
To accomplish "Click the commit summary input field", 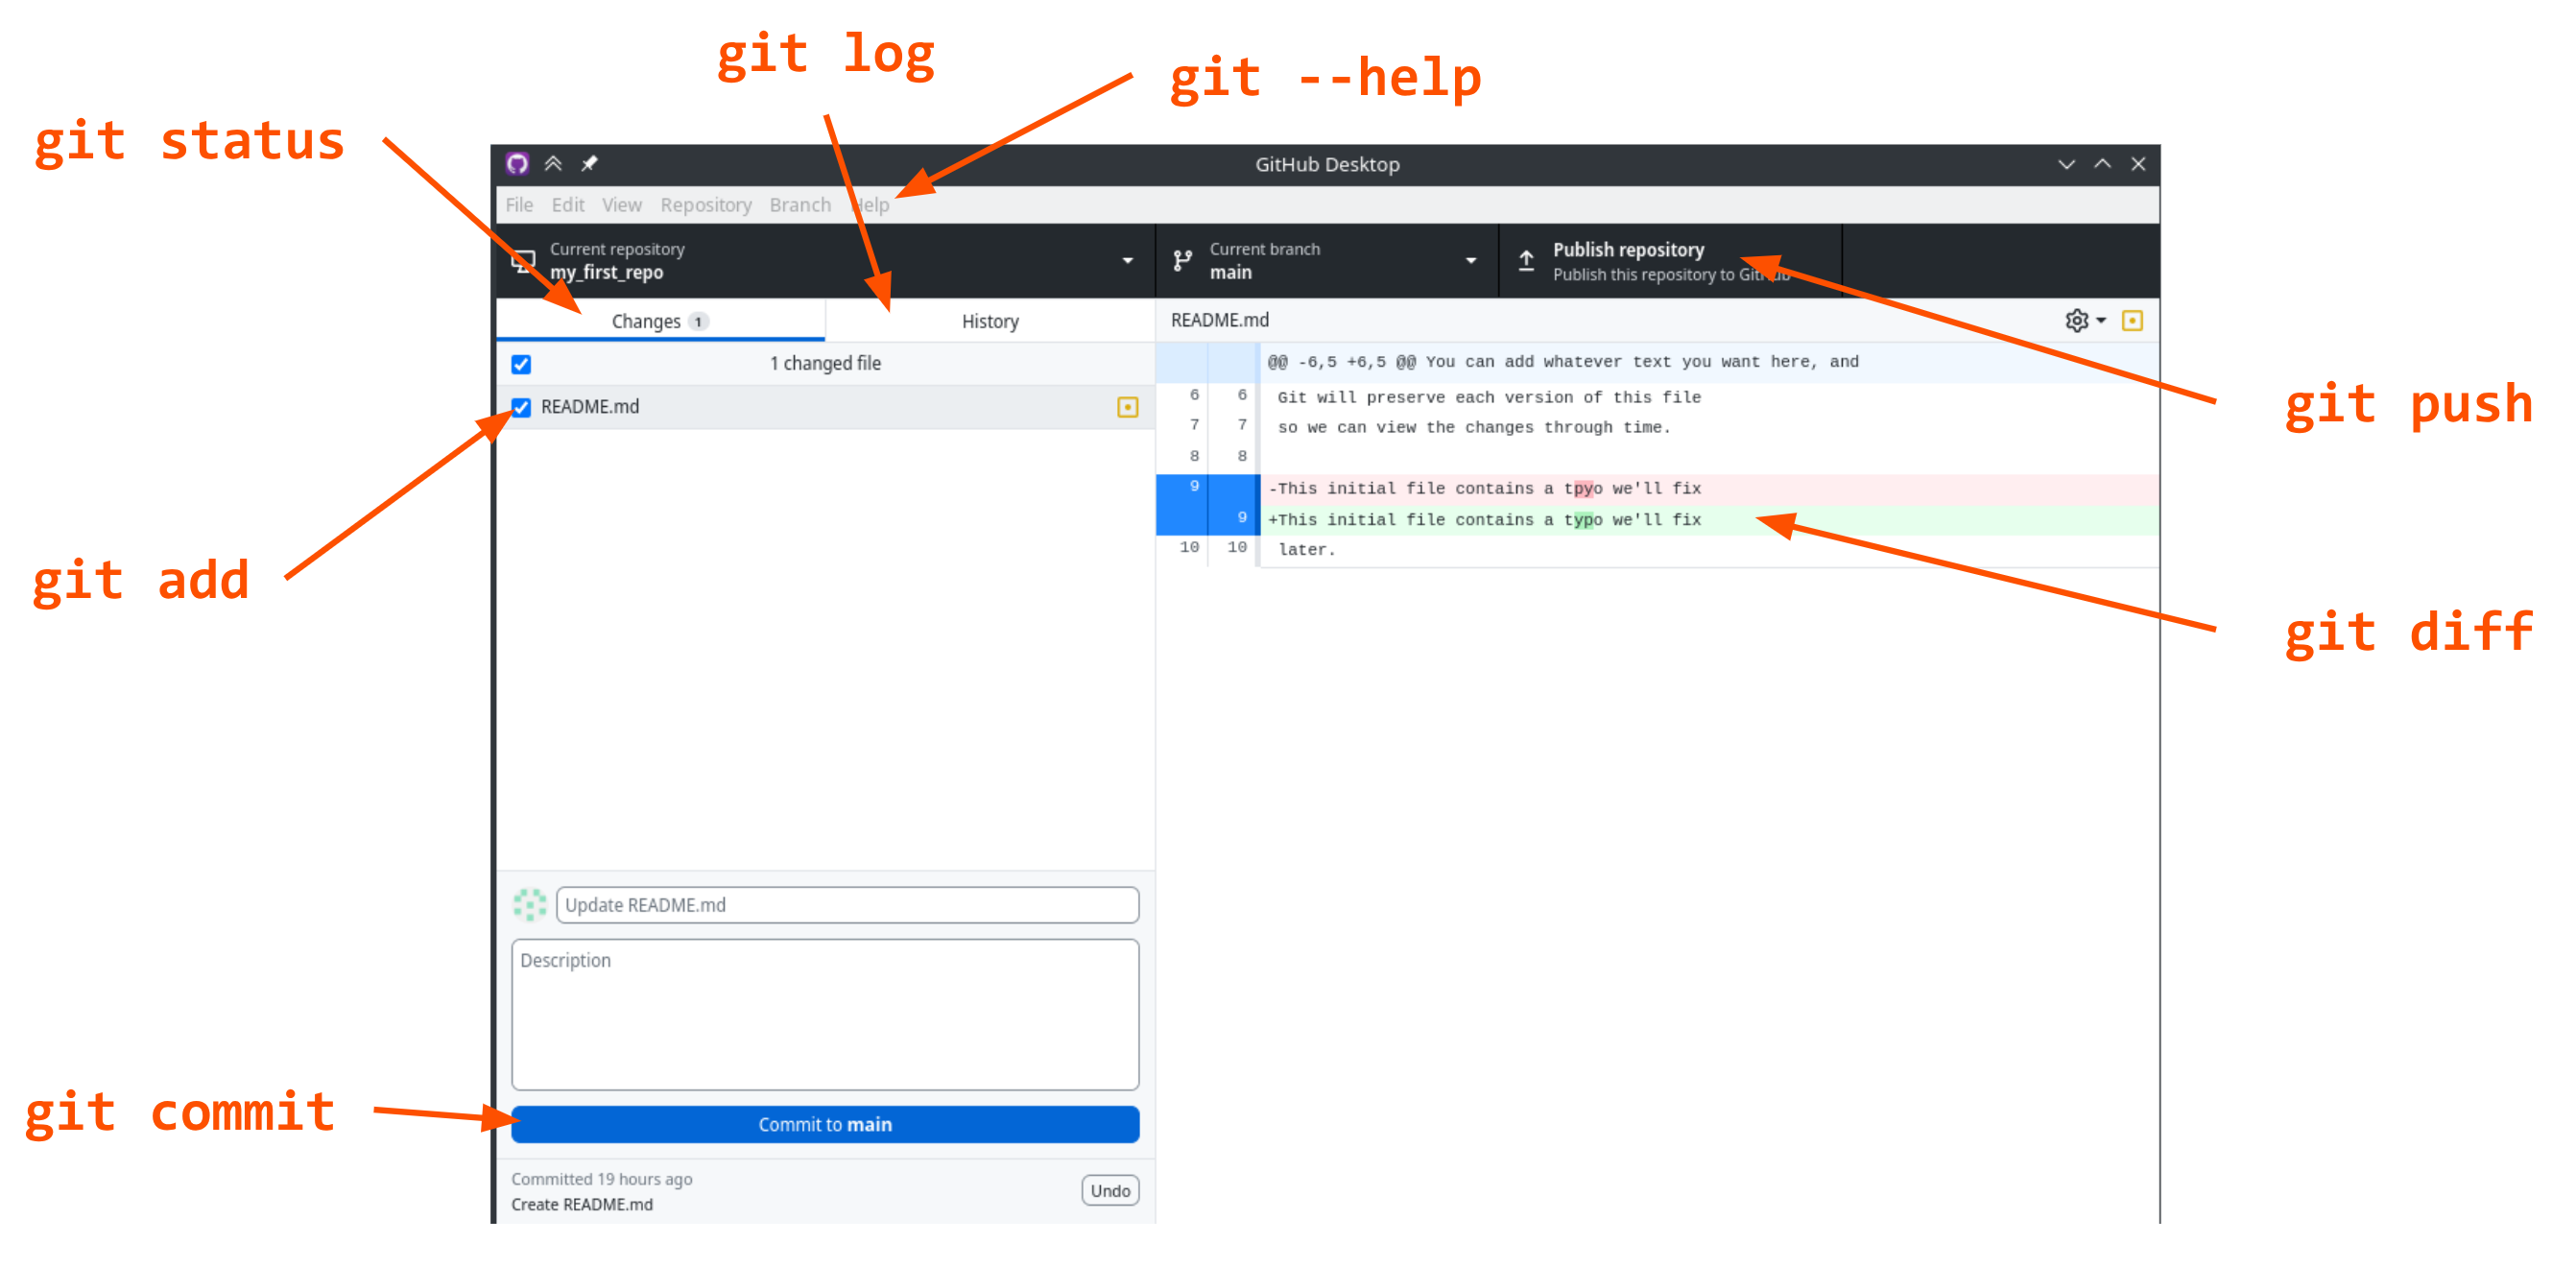I will pos(847,905).
